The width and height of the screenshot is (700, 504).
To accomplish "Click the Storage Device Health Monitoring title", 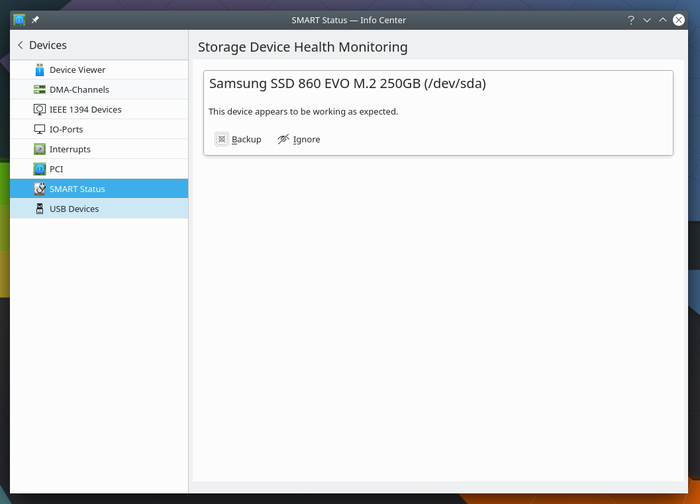I will (x=302, y=47).
